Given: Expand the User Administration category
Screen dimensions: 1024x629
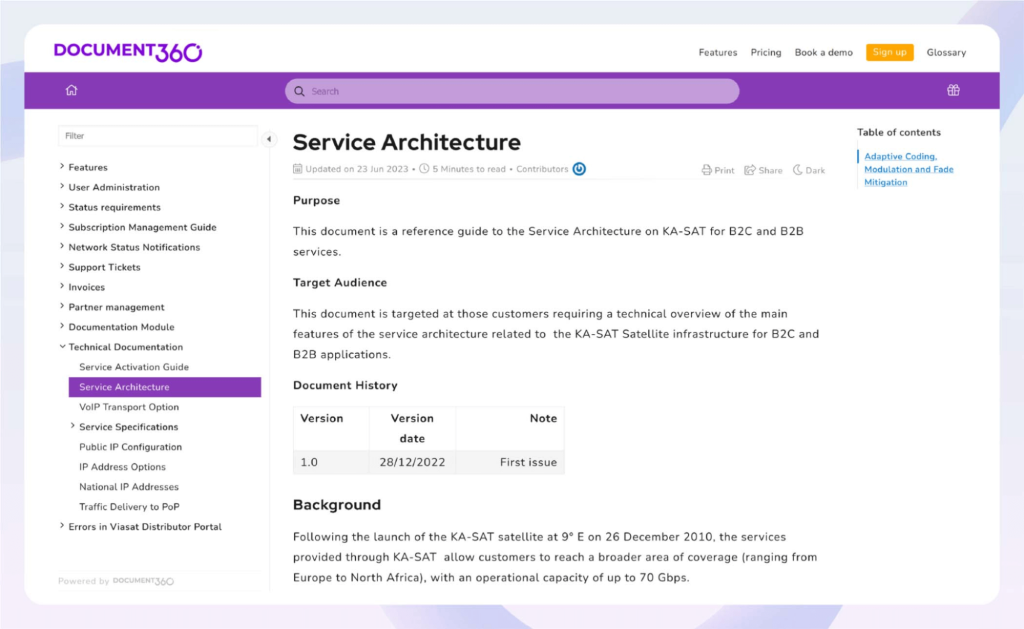Looking at the screenshot, I should coord(62,187).
